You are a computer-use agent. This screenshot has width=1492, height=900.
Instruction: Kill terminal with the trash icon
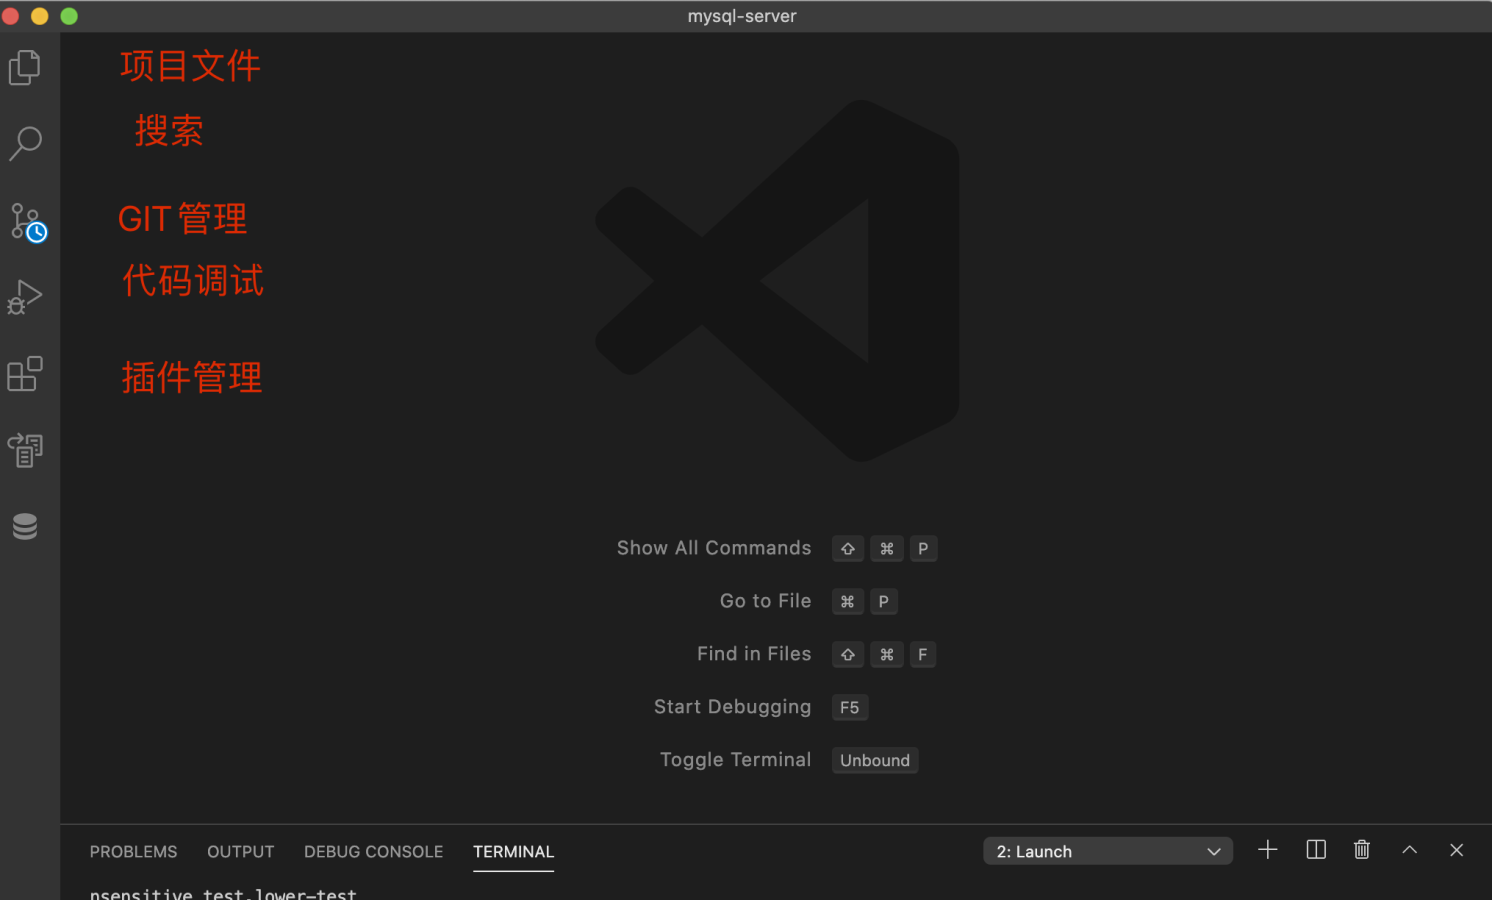tap(1362, 850)
